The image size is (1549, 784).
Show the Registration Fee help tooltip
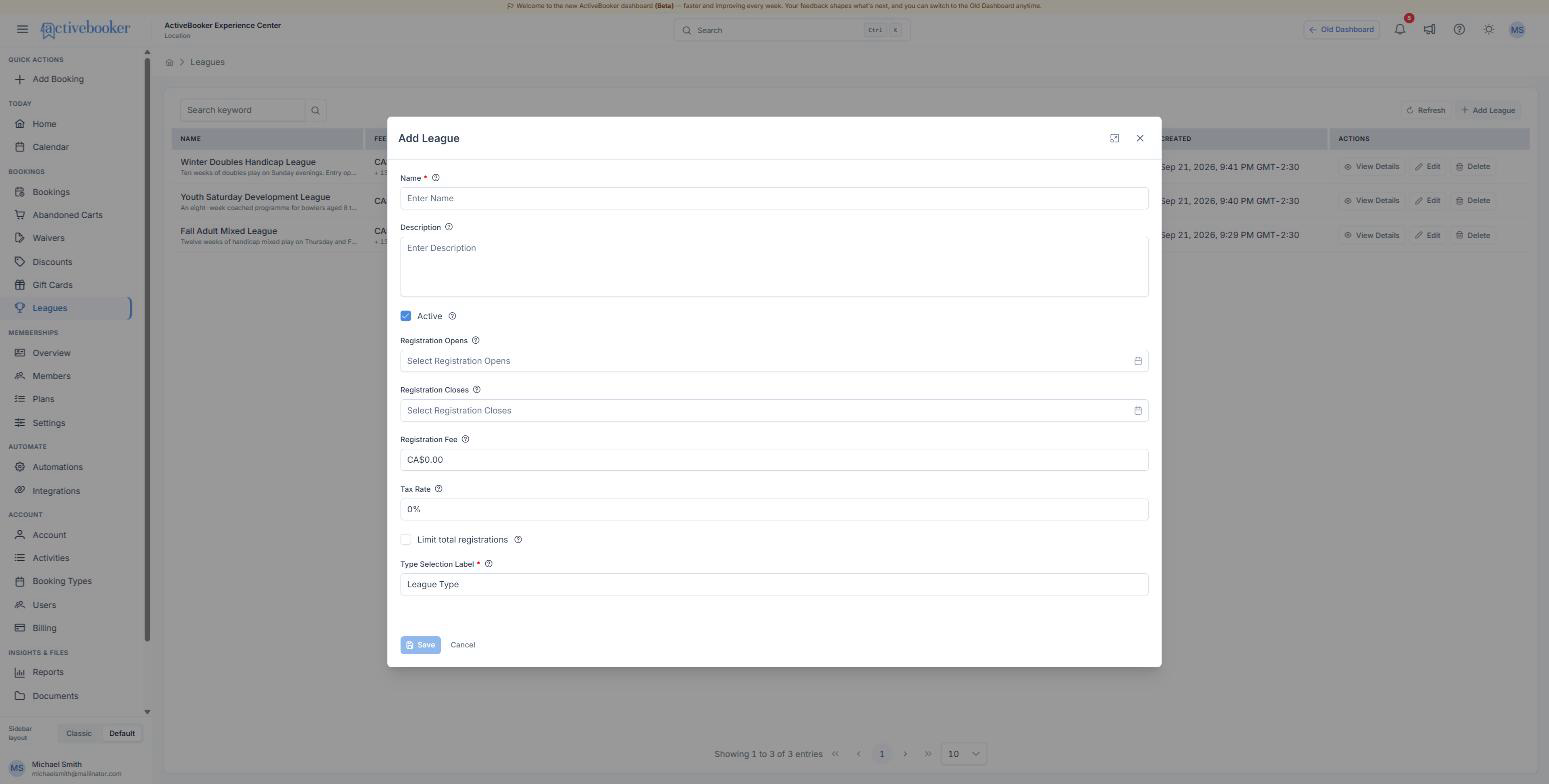point(465,439)
